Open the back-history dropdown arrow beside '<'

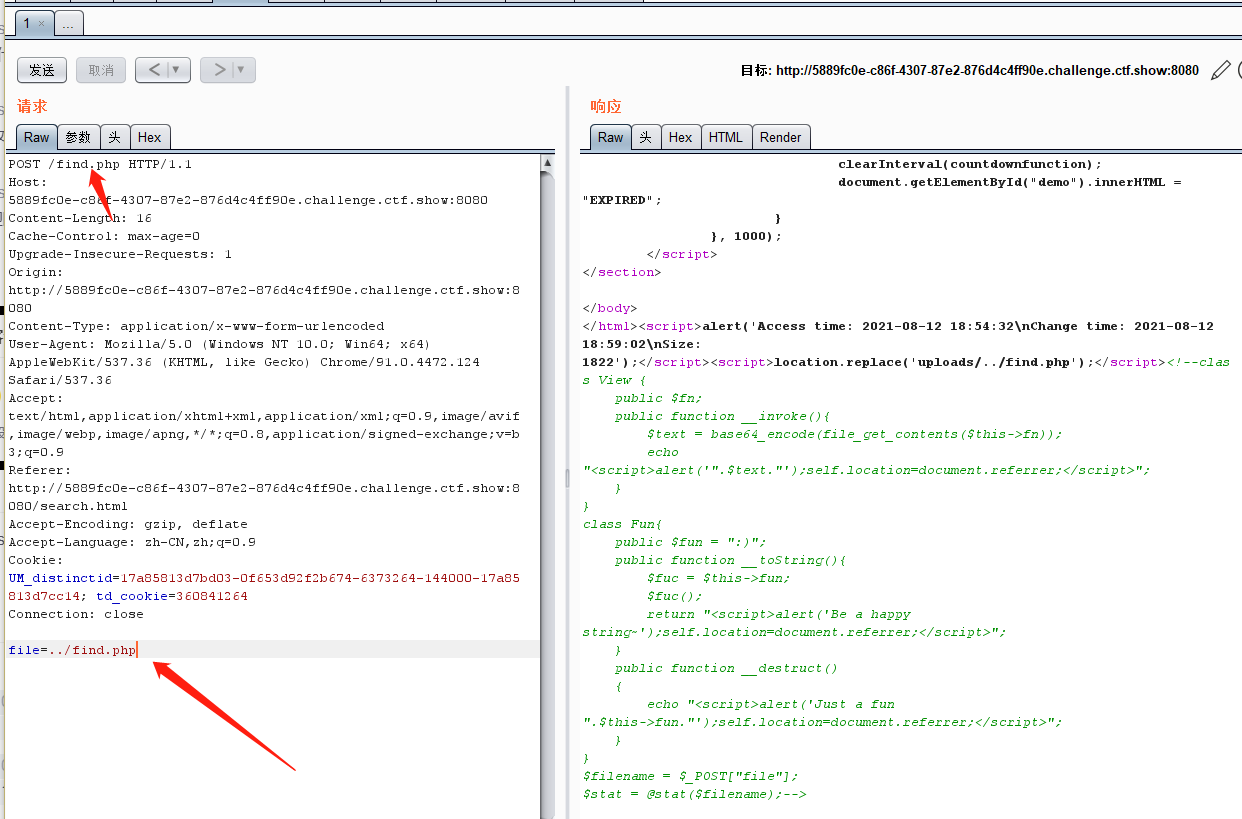[x=178, y=70]
